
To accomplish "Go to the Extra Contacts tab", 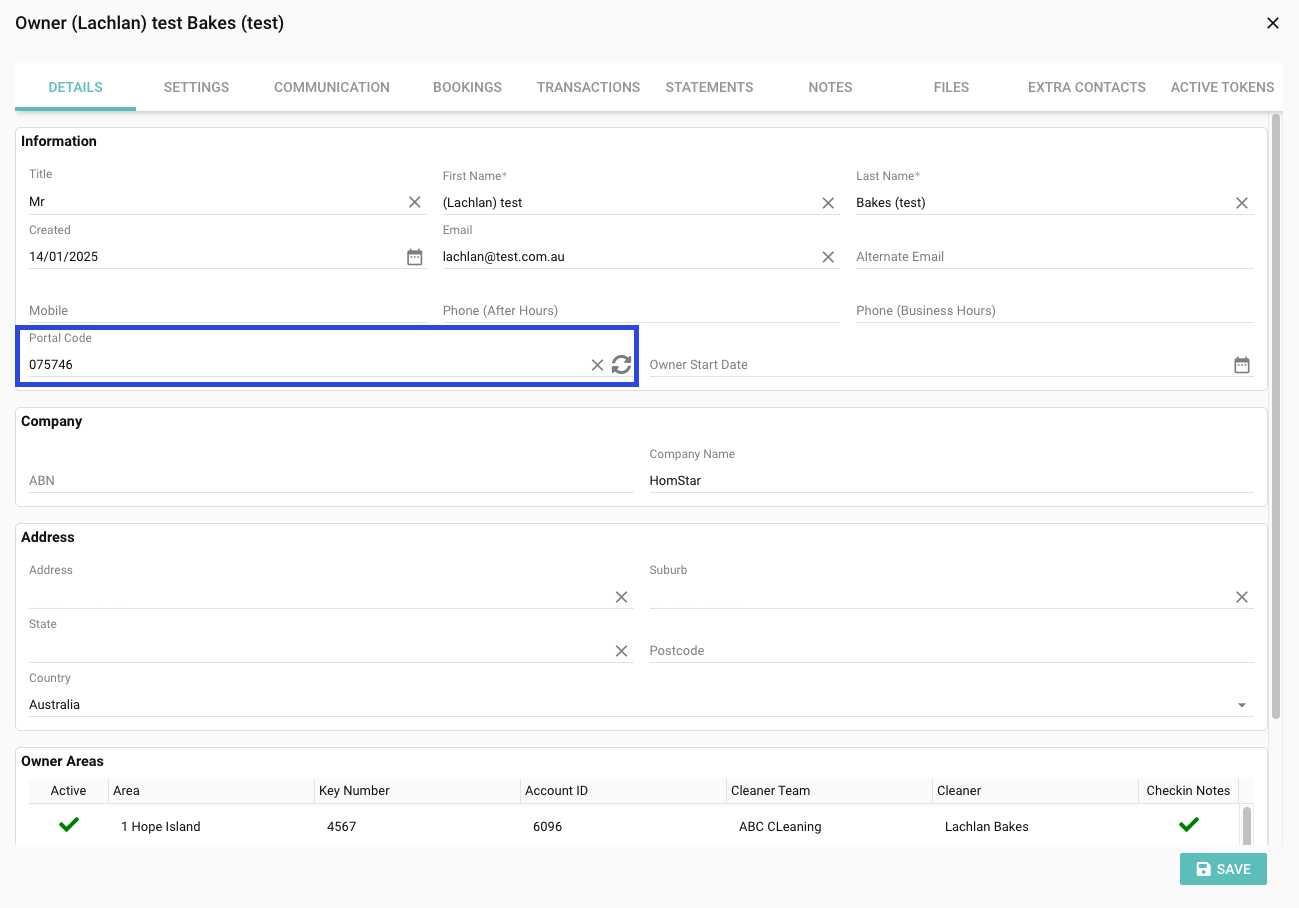I will pos(1086,87).
